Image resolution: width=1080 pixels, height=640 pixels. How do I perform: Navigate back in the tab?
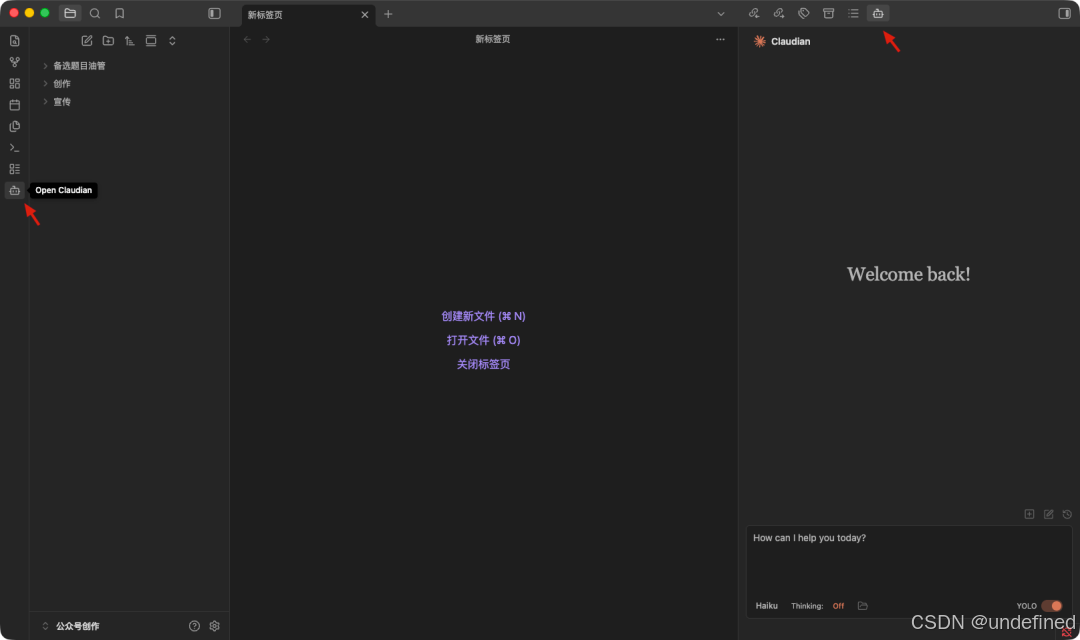click(247, 39)
